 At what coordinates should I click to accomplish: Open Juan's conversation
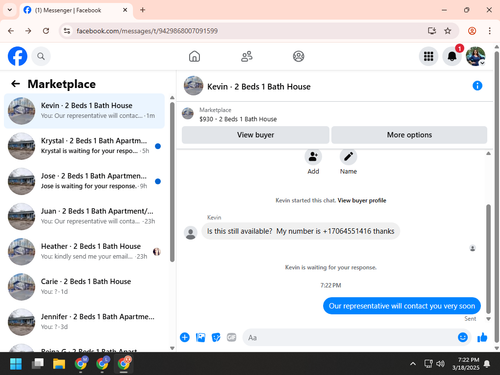click(x=84, y=216)
